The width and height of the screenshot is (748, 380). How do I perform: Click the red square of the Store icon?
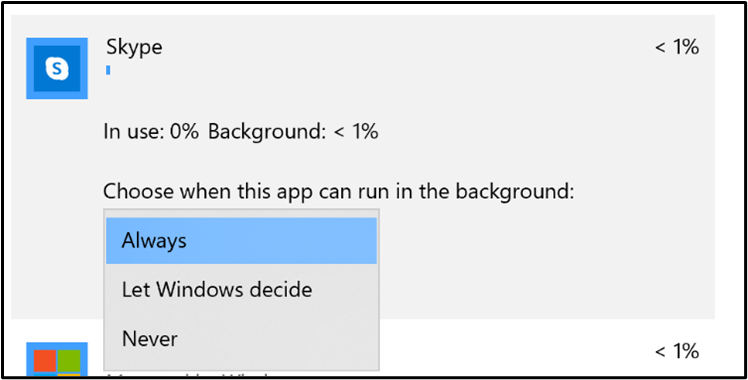coord(45,361)
